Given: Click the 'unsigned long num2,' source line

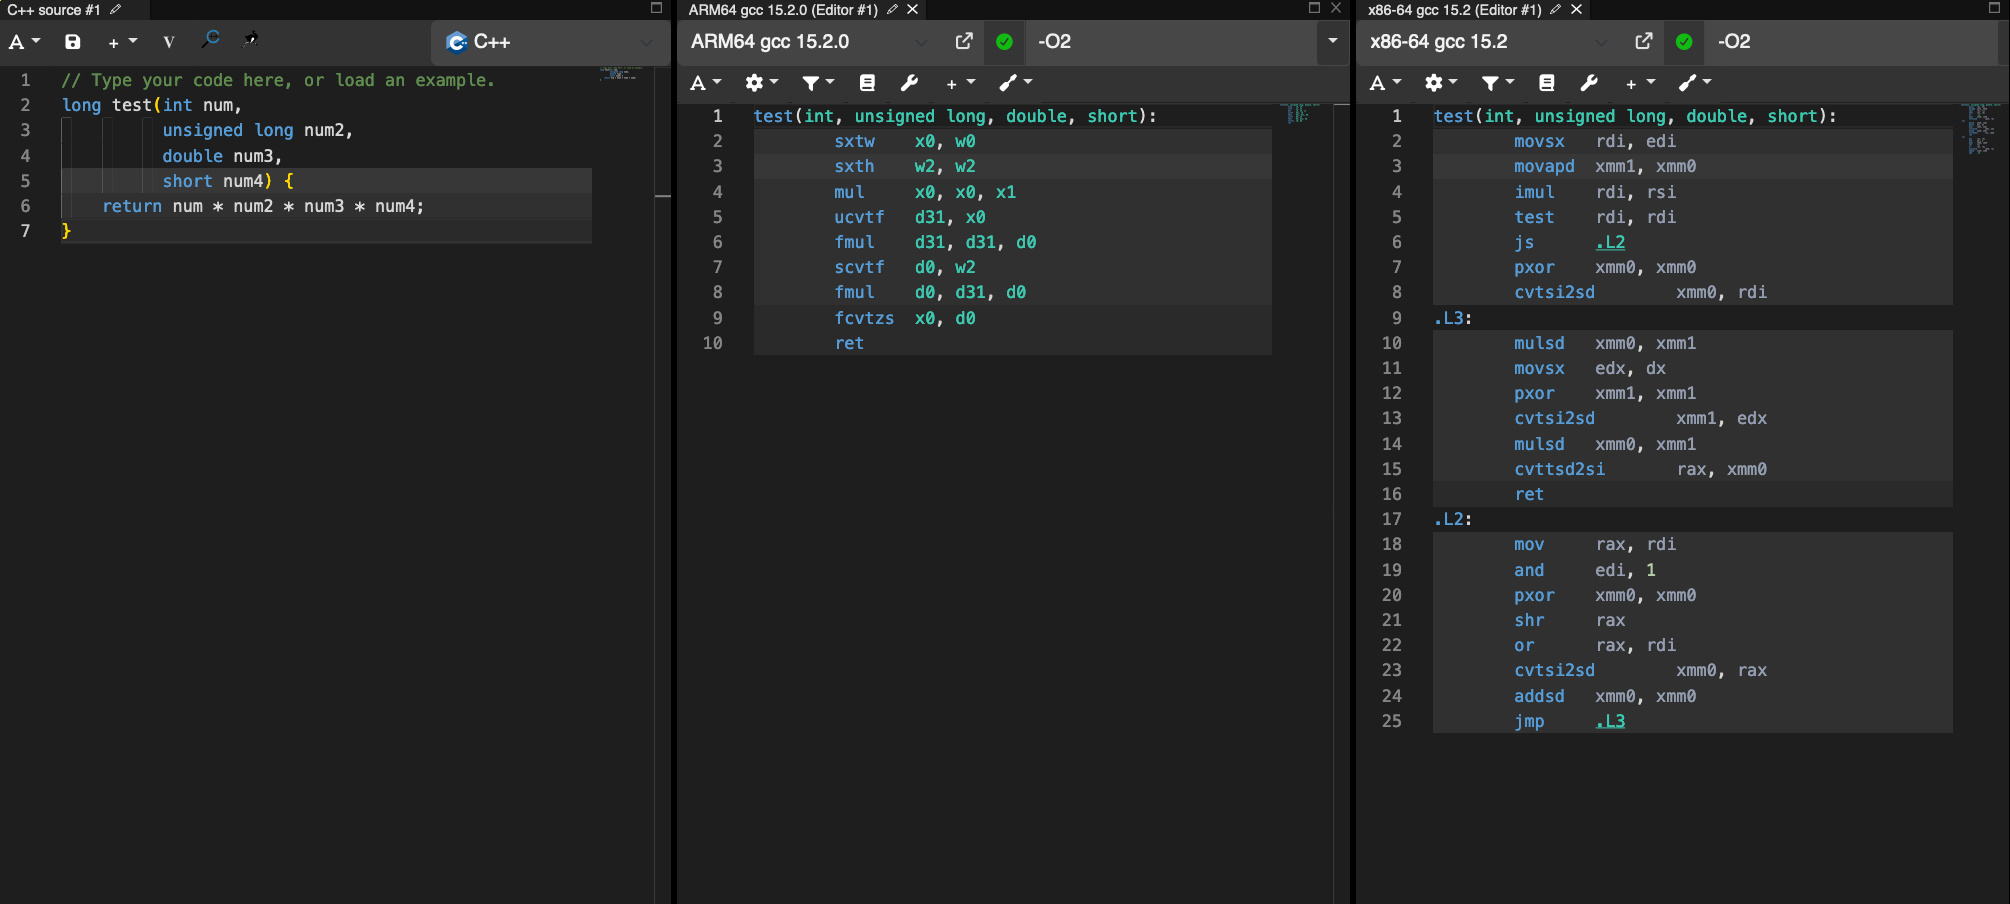Looking at the screenshot, I should pyautogui.click(x=258, y=130).
